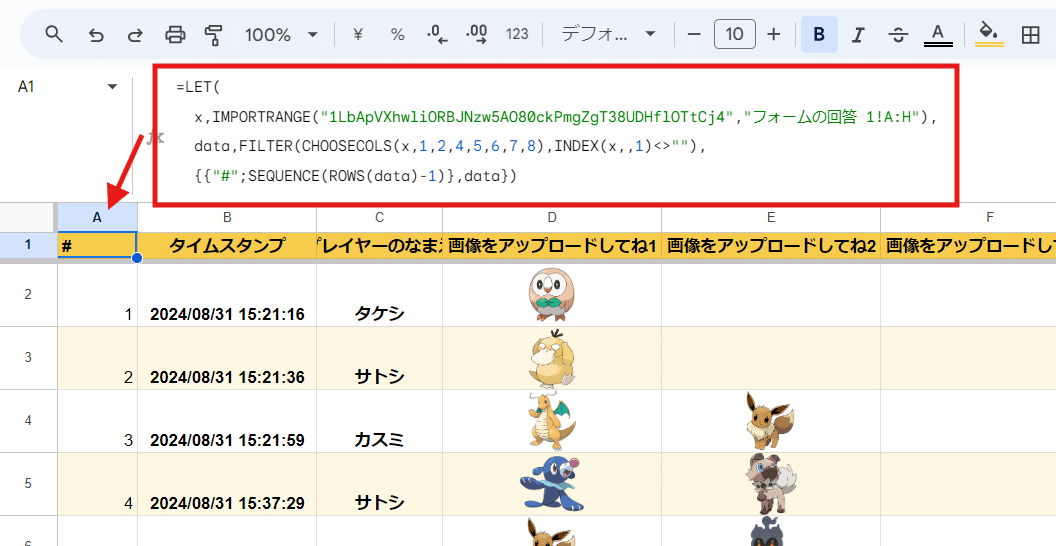1056x546 pixels.
Task: Select column B header
Action: (x=227, y=217)
